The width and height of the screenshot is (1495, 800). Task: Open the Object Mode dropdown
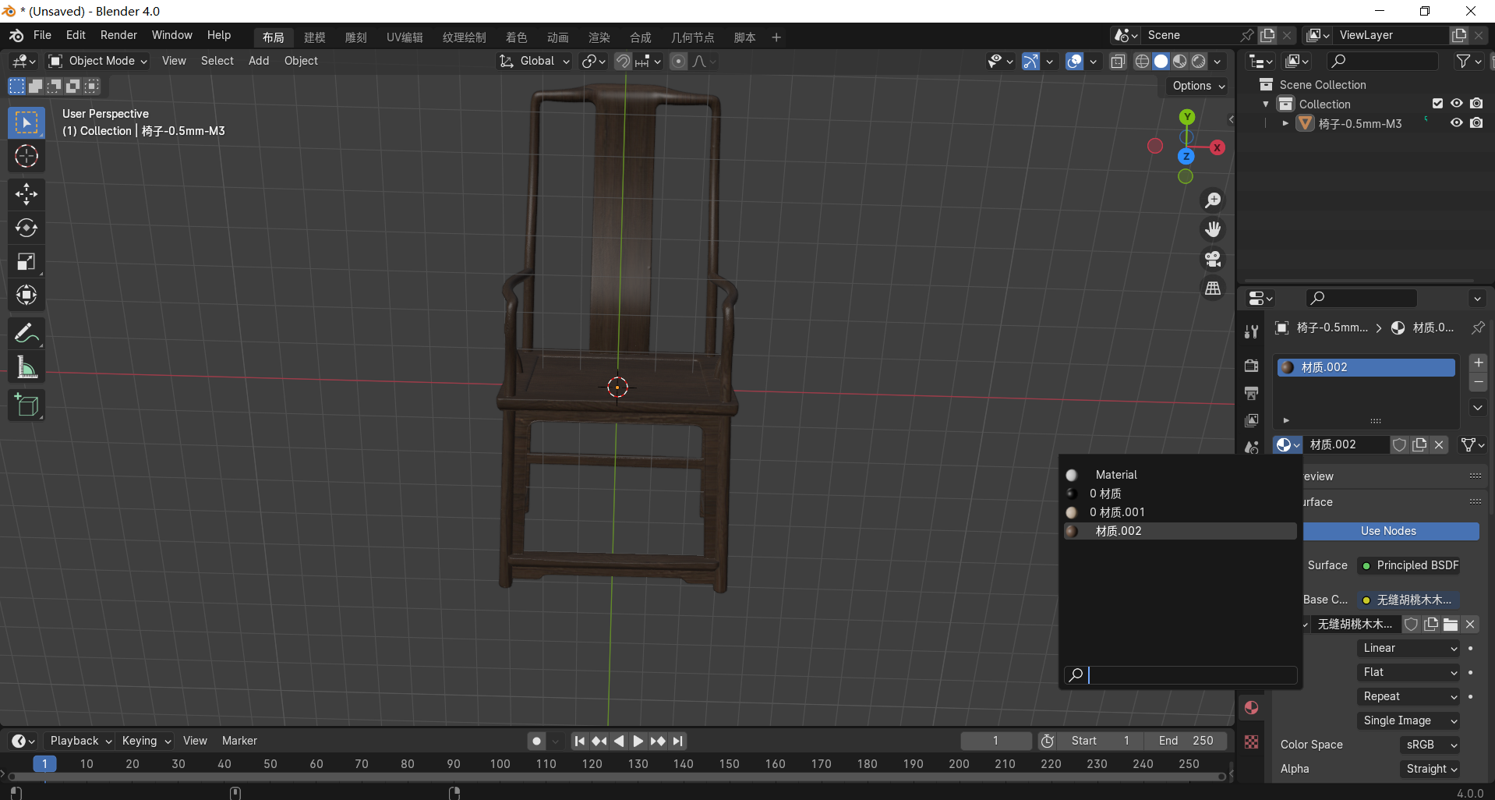(98, 61)
